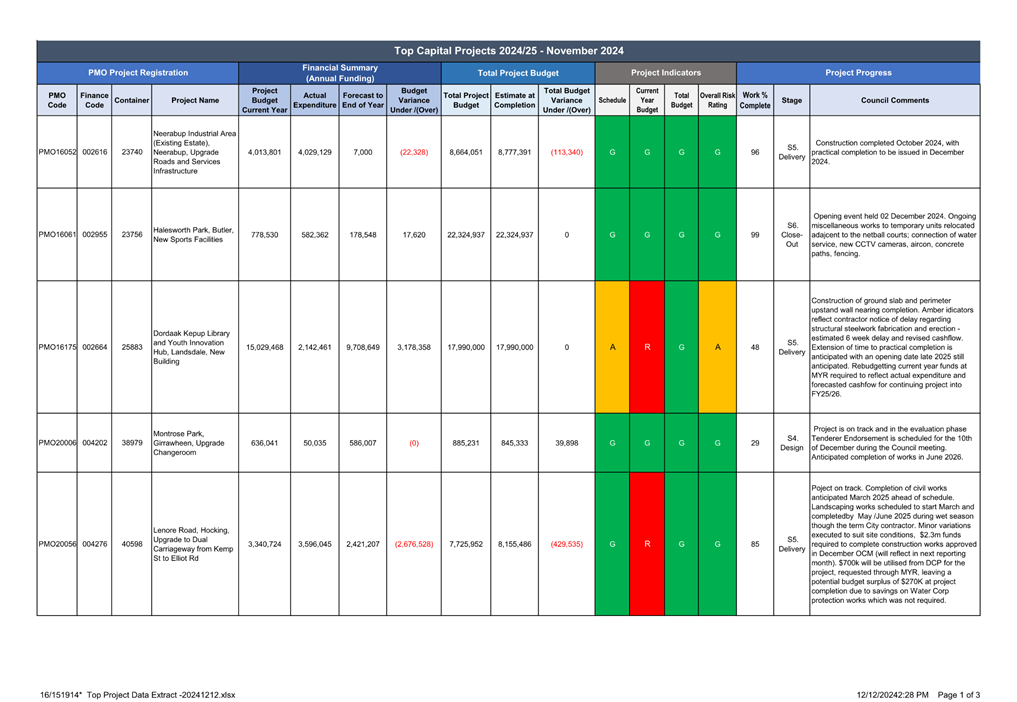This screenshot has width=1017, height=702.
Task: Click red Current Year Budget indicator for Dordaak Library
Action: 647,347
